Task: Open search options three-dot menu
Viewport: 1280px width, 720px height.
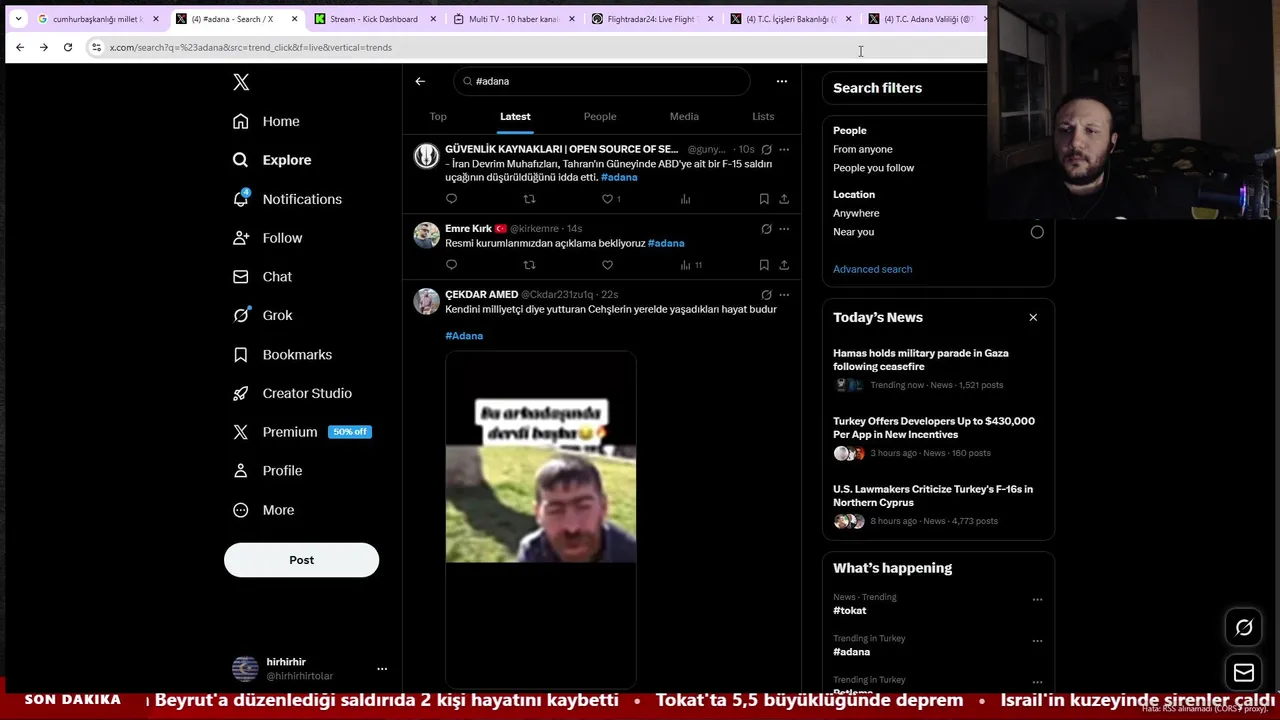Action: click(782, 81)
